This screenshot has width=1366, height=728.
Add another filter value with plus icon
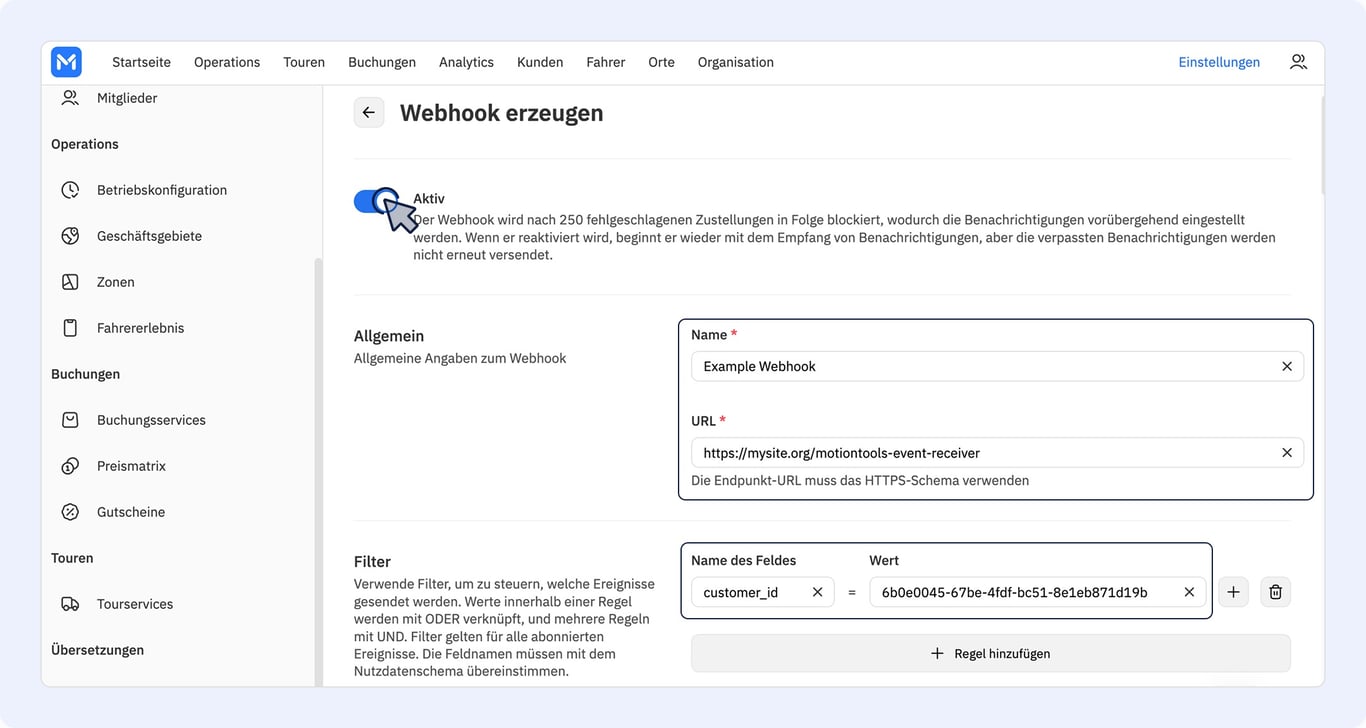[1233, 592]
